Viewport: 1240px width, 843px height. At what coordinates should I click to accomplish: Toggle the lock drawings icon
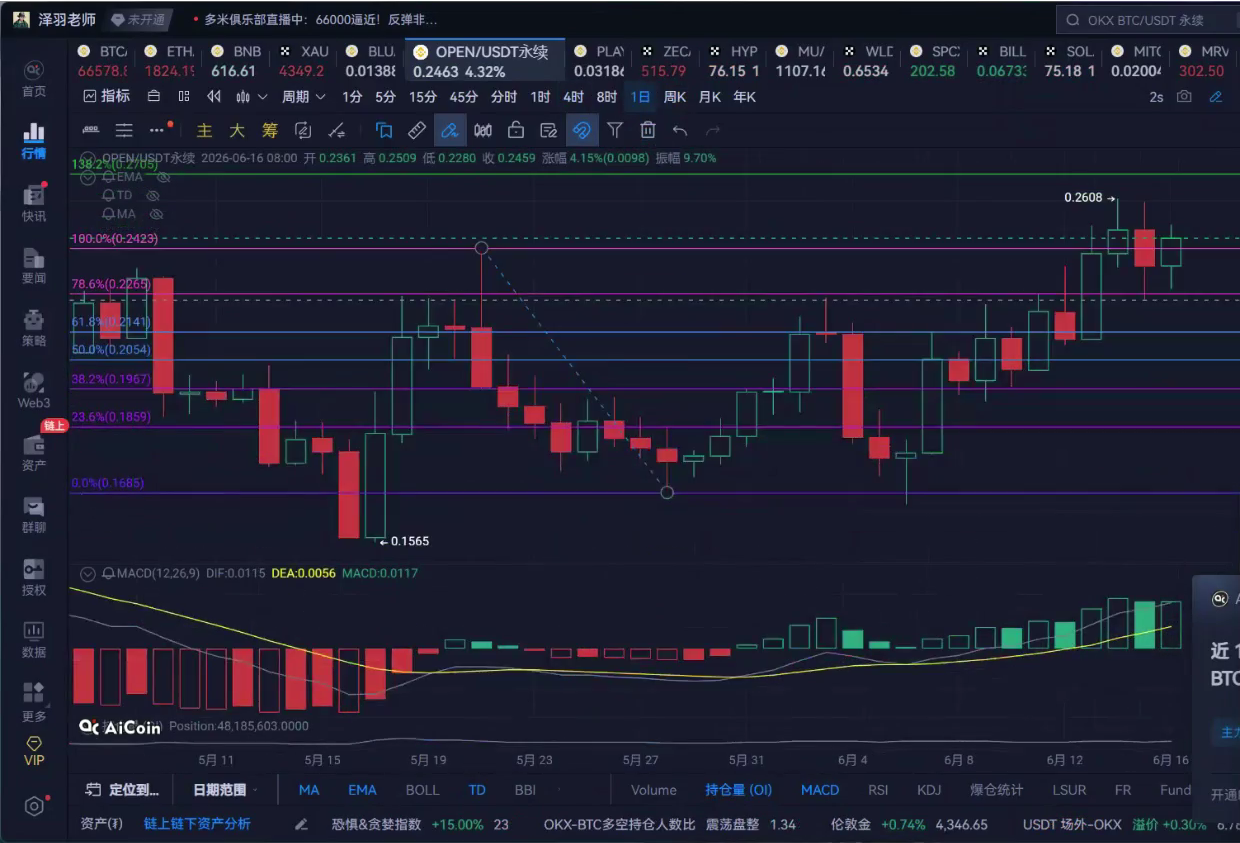pos(515,130)
